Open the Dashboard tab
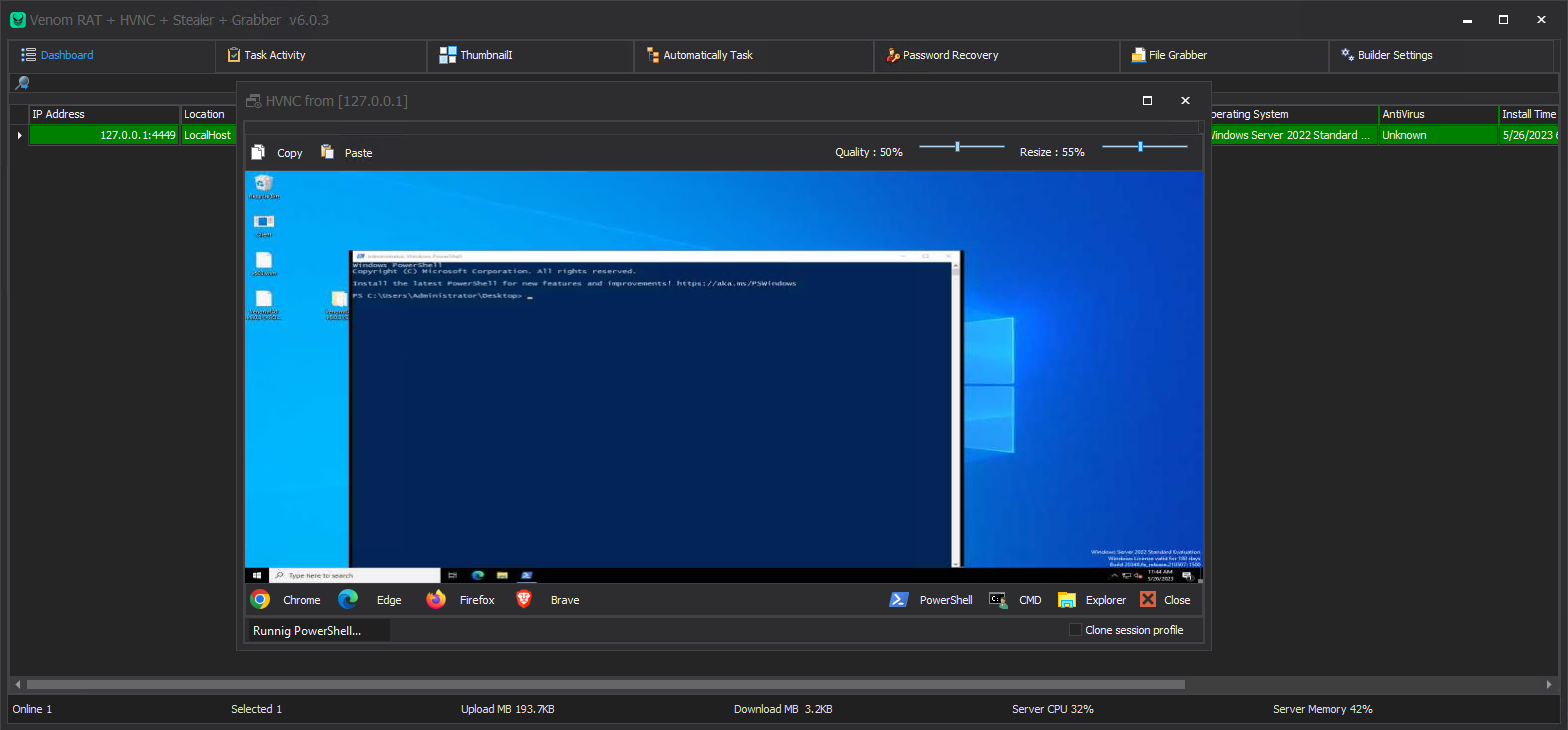Viewport: 1568px width, 730px height. (x=112, y=55)
